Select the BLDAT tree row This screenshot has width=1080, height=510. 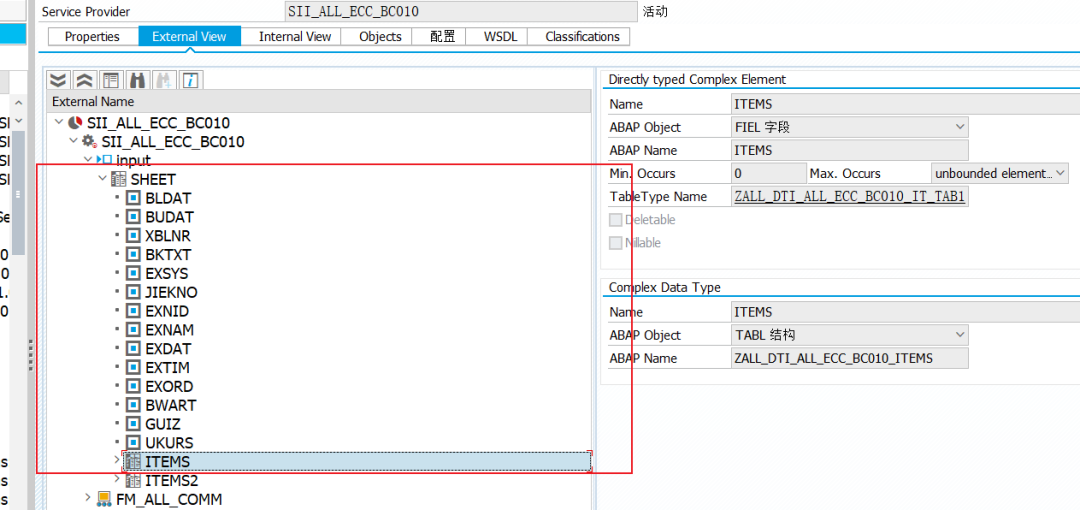click(x=168, y=198)
